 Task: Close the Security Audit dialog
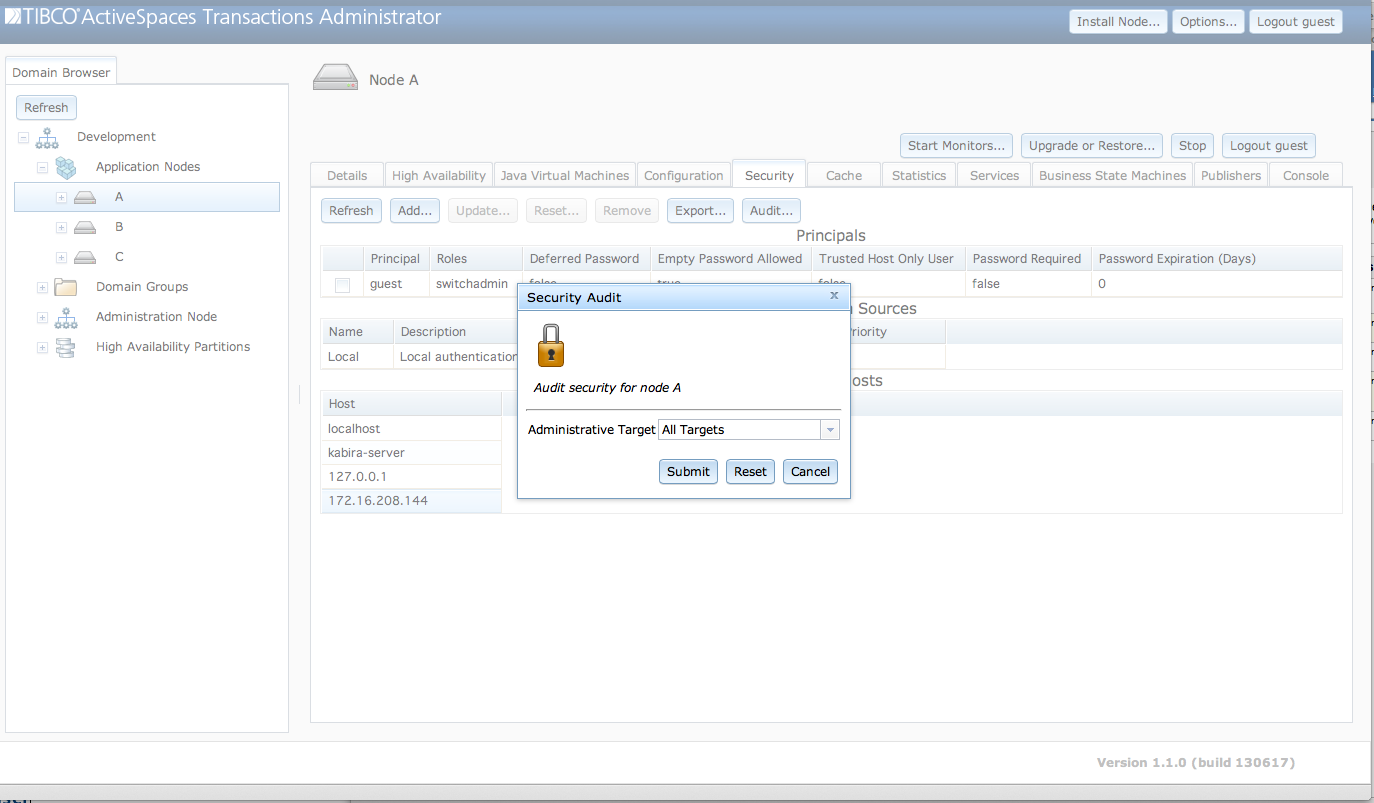coord(834,296)
